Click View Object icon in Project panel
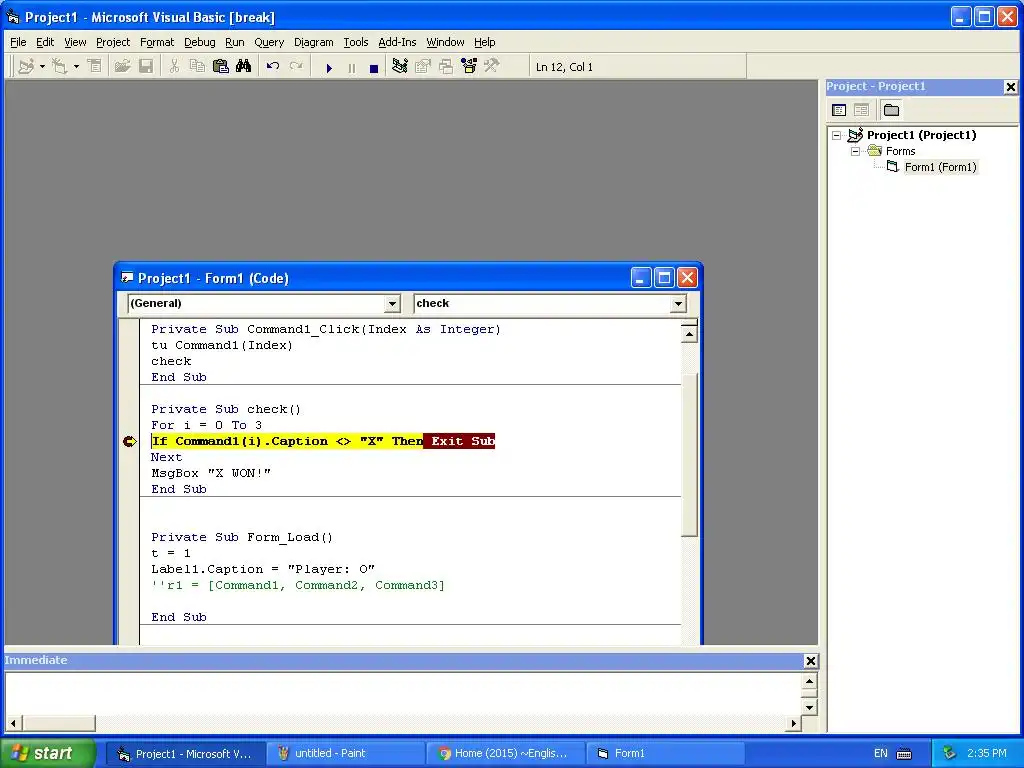1024x768 pixels. pos(861,110)
